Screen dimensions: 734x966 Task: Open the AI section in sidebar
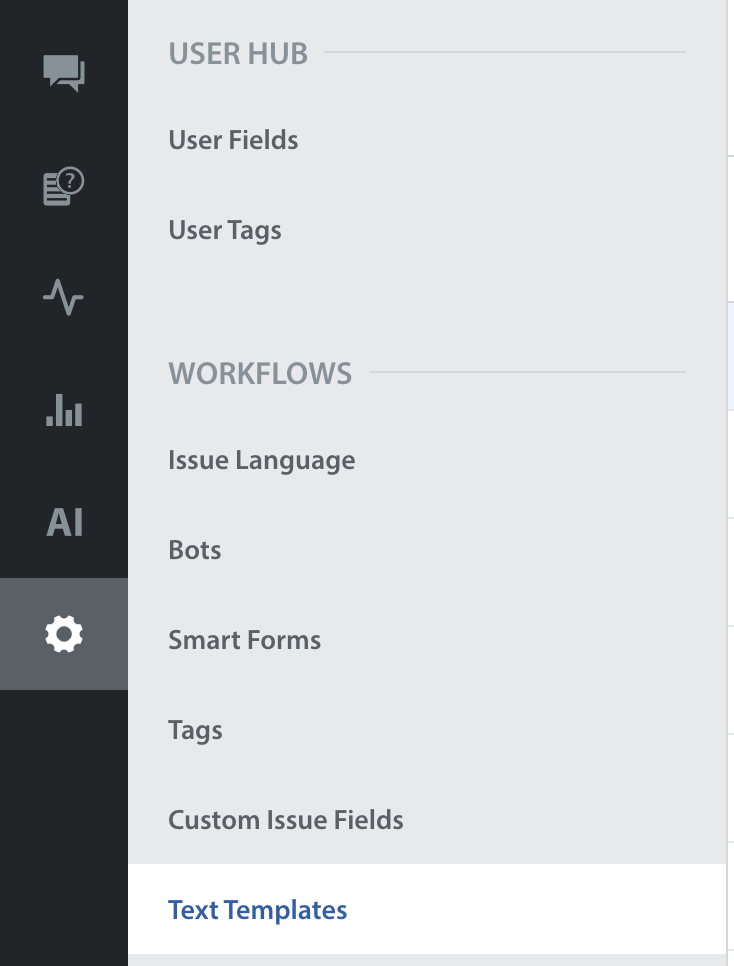64,522
